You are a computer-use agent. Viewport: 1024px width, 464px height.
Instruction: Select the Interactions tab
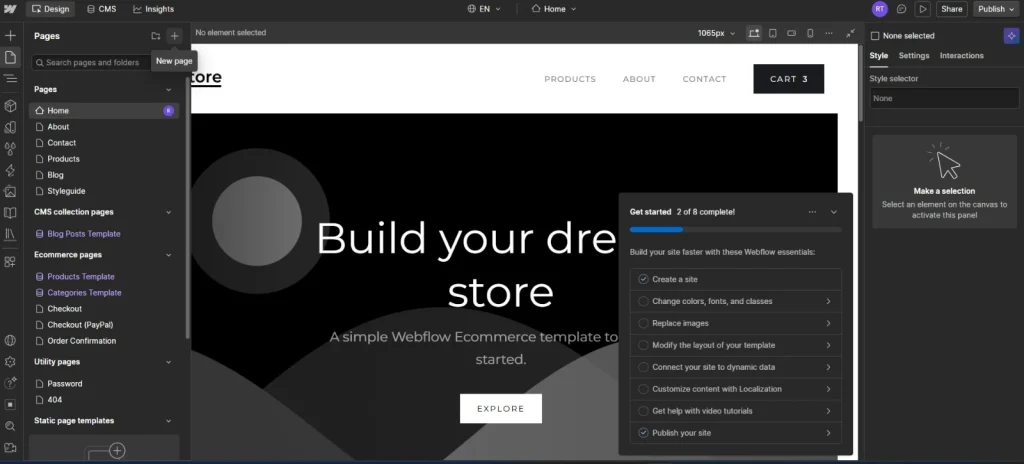click(x=961, y=56)
